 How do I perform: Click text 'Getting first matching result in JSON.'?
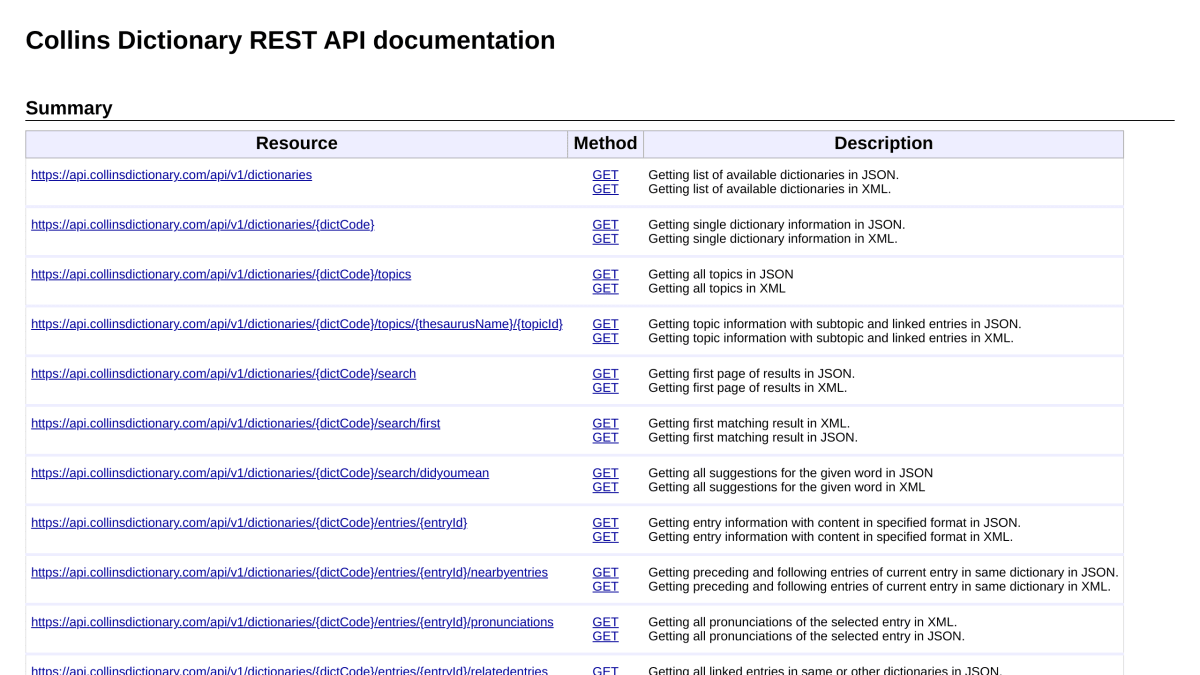[753, 437]
